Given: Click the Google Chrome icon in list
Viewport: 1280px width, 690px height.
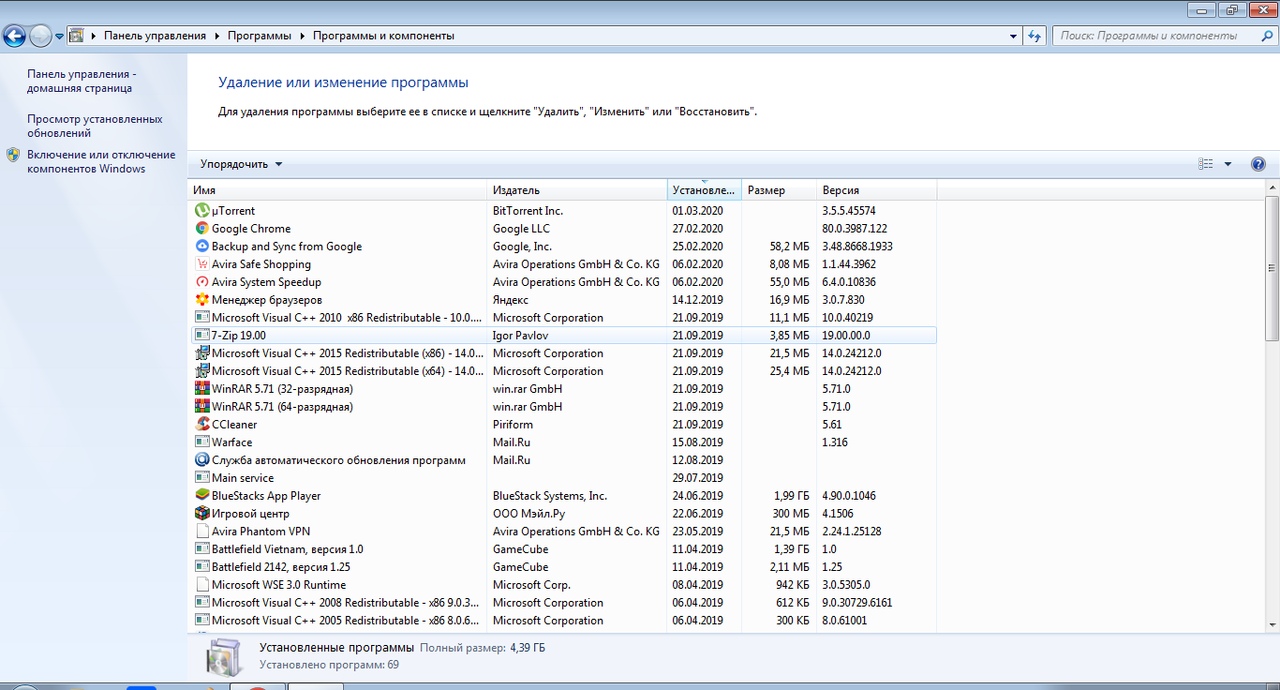Looking at the screenshot, I should click(x=202, y=229).
